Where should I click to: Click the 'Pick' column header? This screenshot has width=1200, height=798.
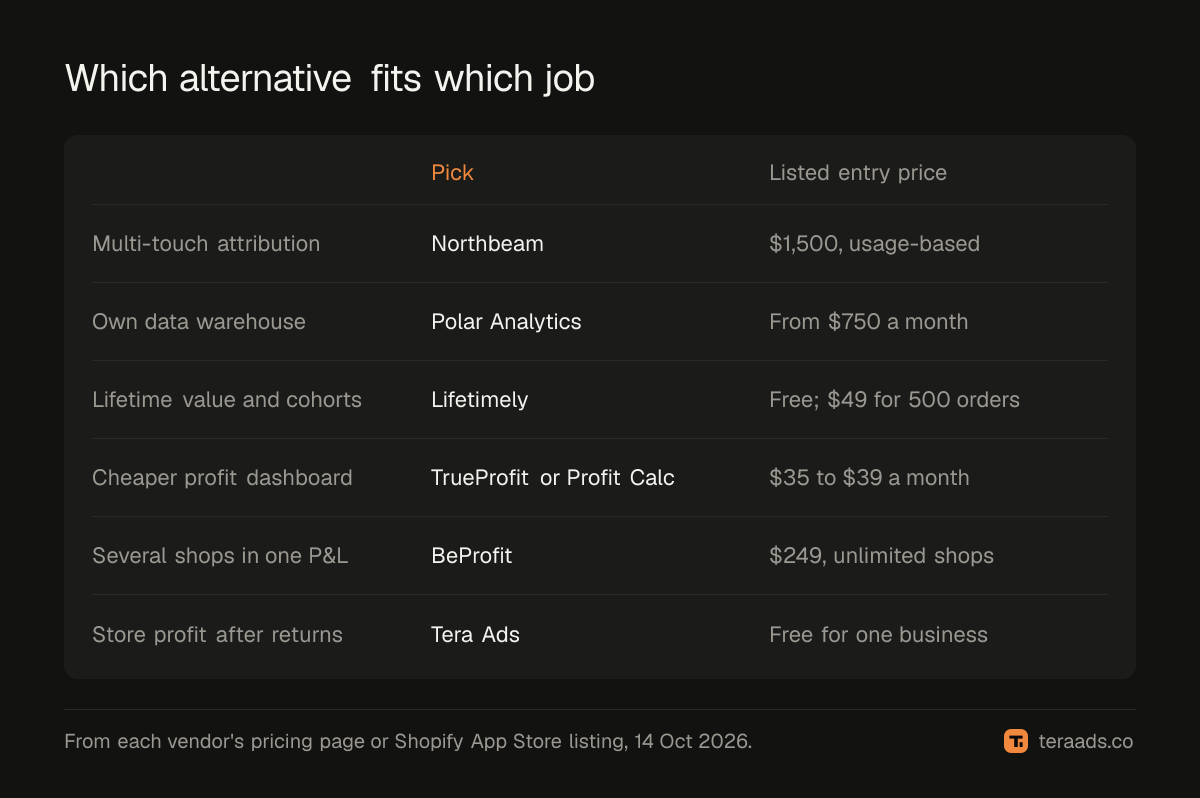[x=452, y=172]
